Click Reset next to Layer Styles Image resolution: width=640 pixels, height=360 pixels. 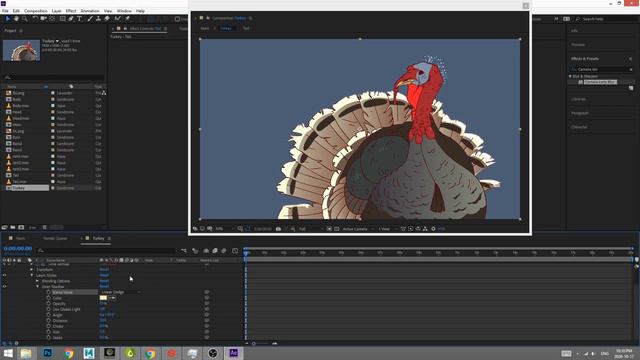pos(104,275)
